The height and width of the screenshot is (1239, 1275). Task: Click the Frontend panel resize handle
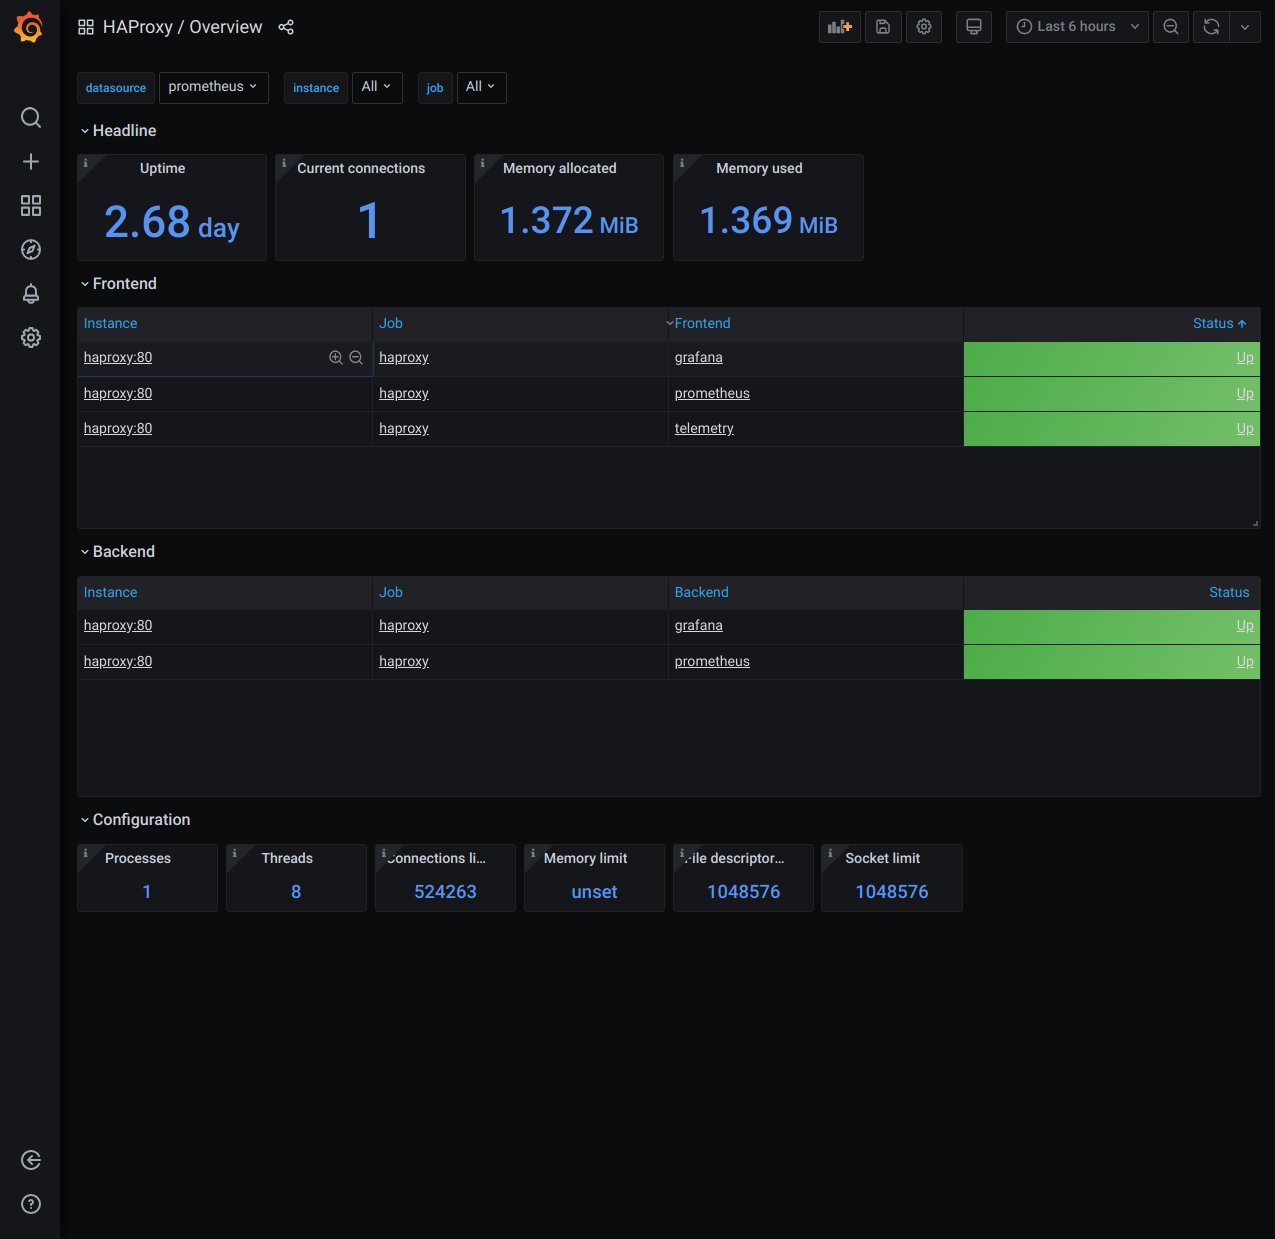coord(1255,523)
